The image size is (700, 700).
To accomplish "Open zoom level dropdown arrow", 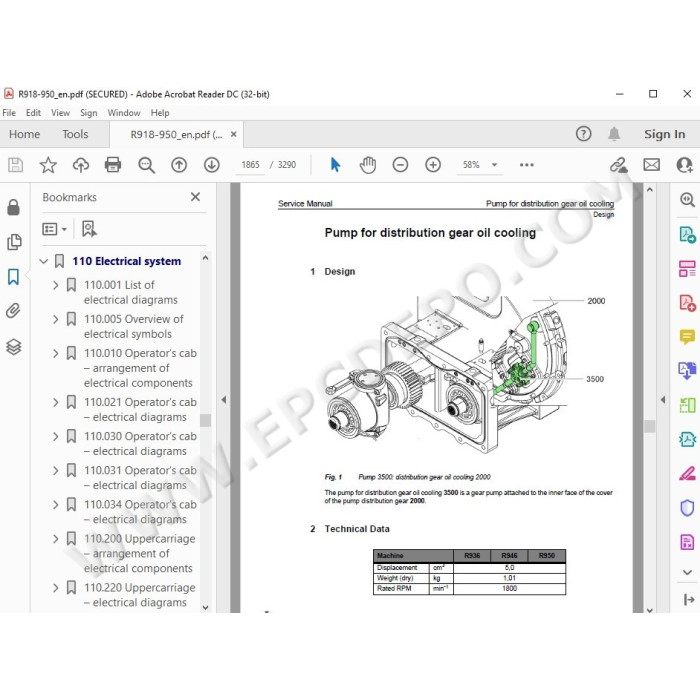I will point(494,165).
